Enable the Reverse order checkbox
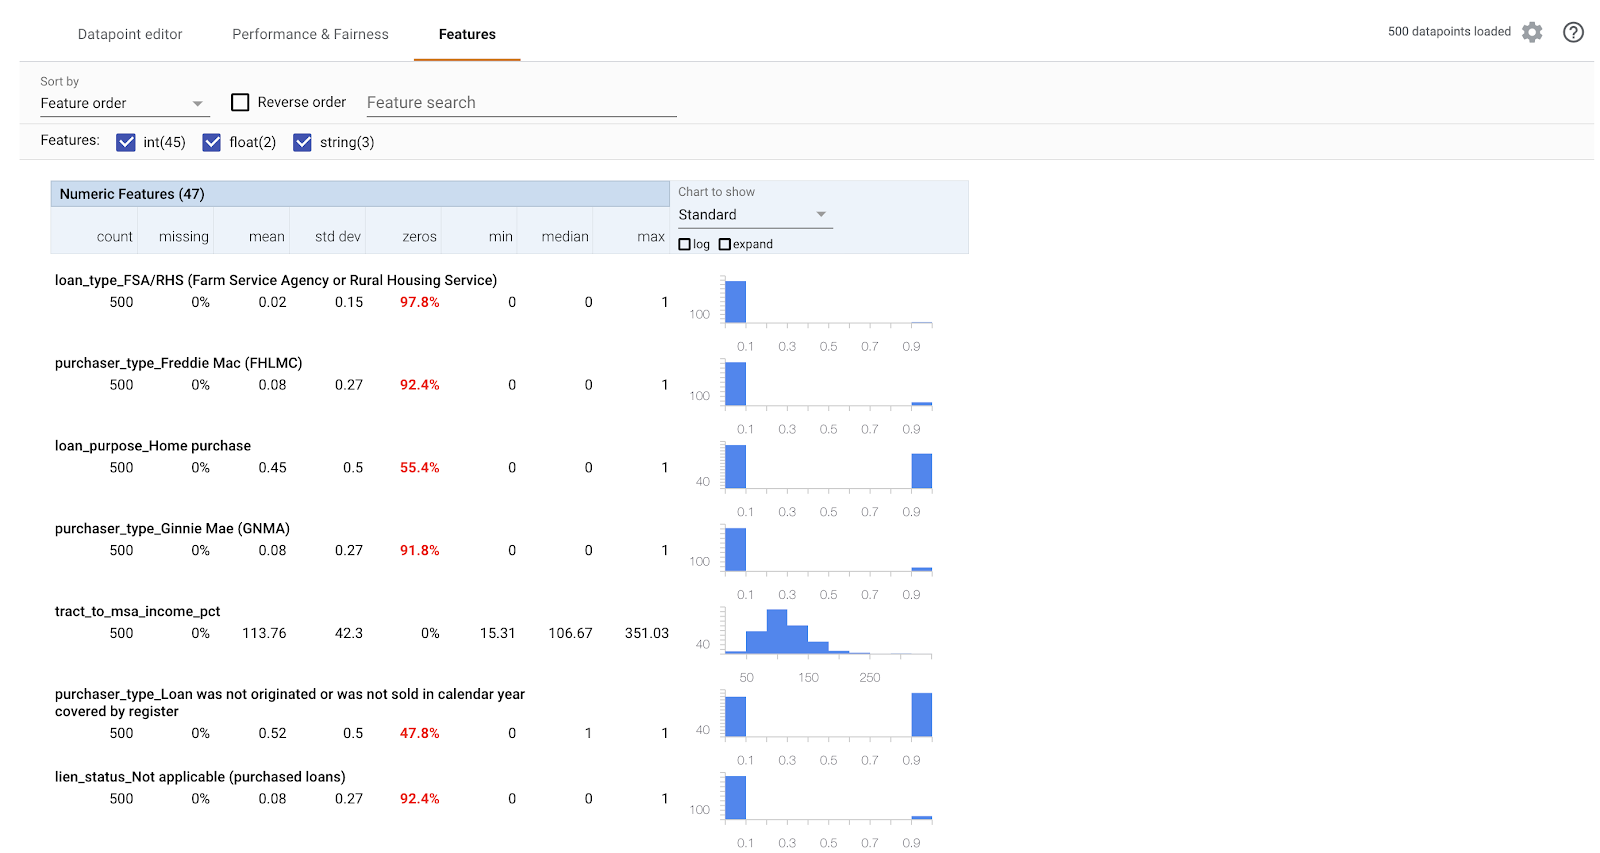Image resolution: width=1600 pixels, height=853 pixels. [240, 102]
